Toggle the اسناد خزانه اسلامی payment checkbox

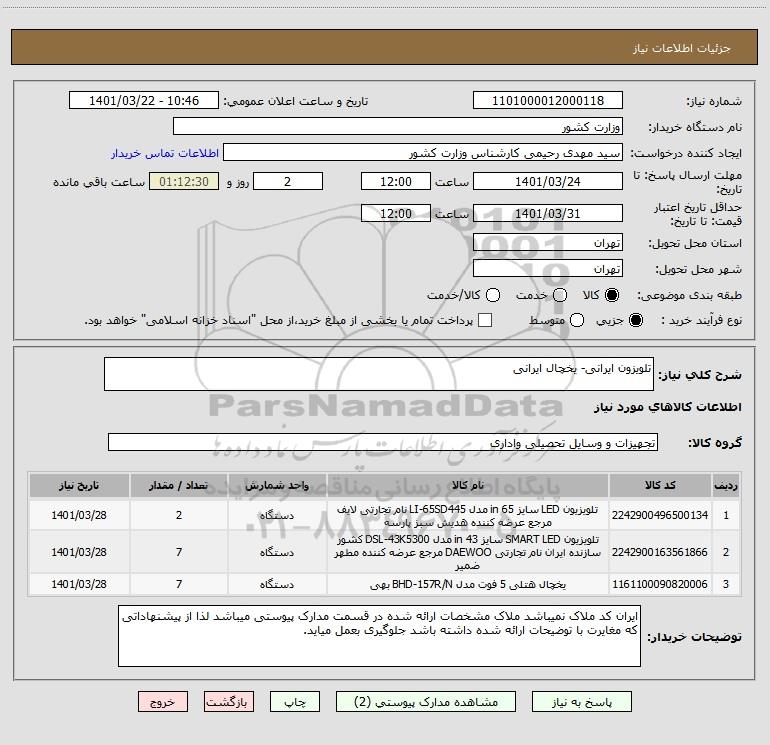tap(485, 320)
